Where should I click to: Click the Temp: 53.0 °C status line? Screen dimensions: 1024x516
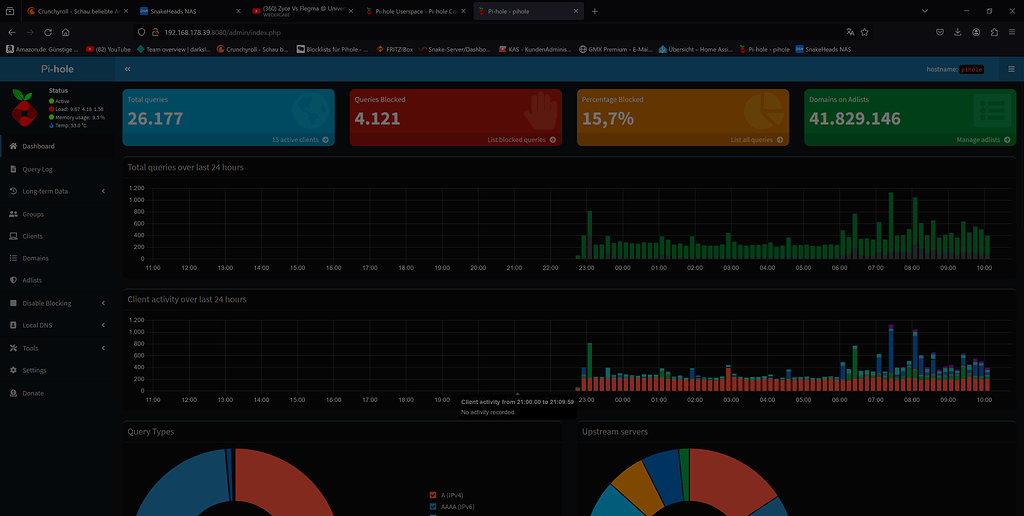click(67, 125)
